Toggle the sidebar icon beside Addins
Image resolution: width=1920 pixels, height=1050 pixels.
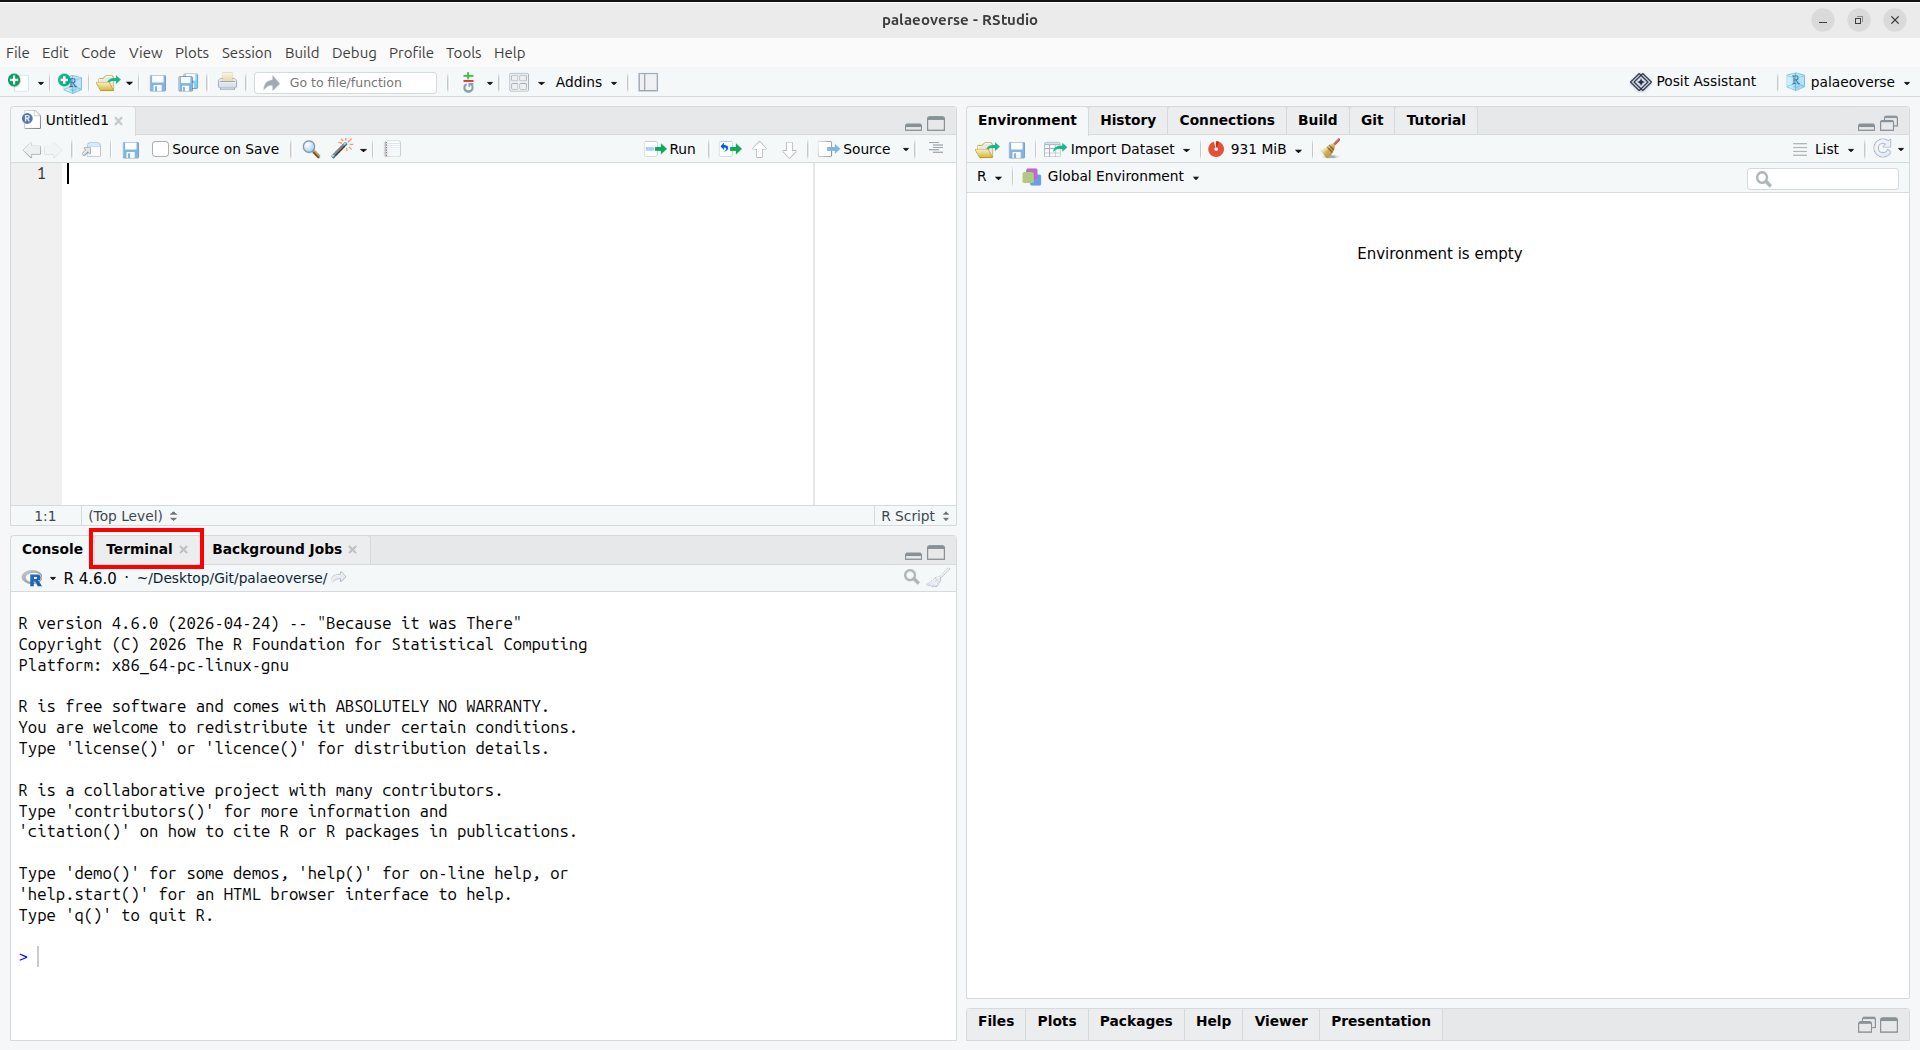[648, 82]
